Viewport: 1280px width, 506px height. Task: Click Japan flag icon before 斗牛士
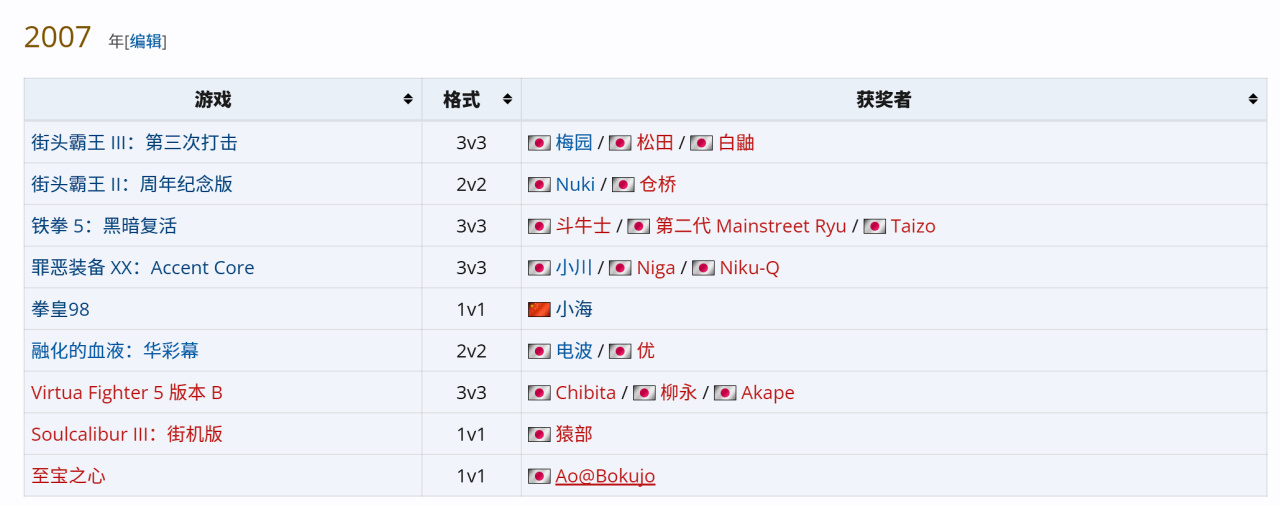[539, 226]
